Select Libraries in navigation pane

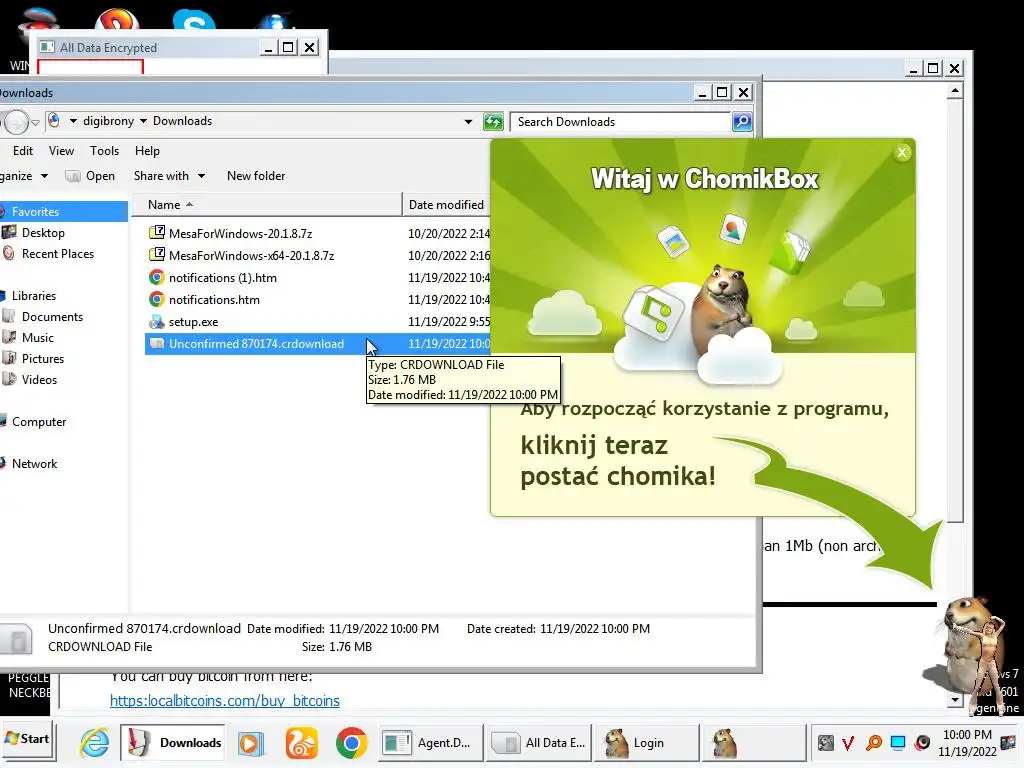34,295
